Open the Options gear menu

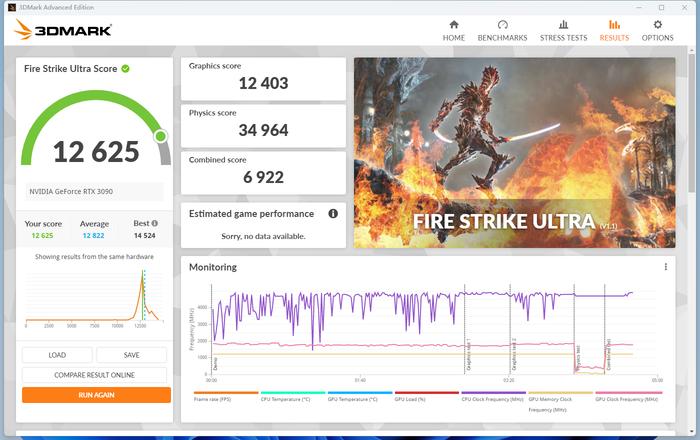(657, 30)
